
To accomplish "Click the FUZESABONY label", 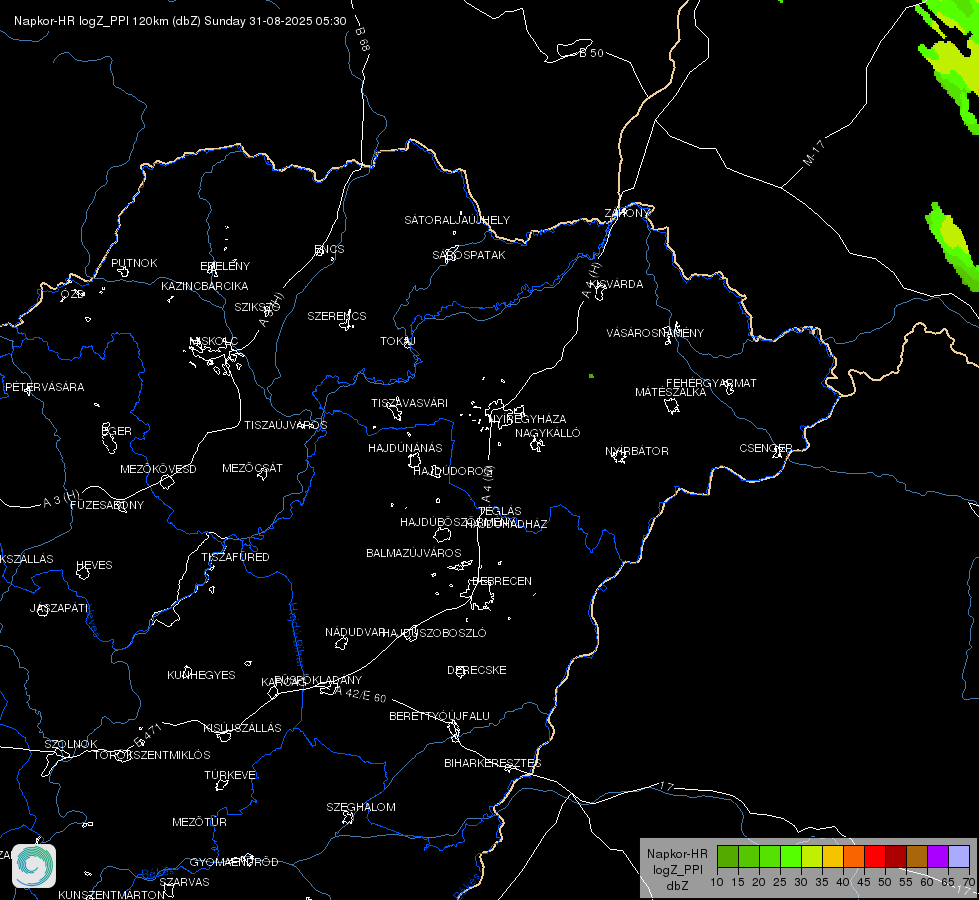I will 107,505.
